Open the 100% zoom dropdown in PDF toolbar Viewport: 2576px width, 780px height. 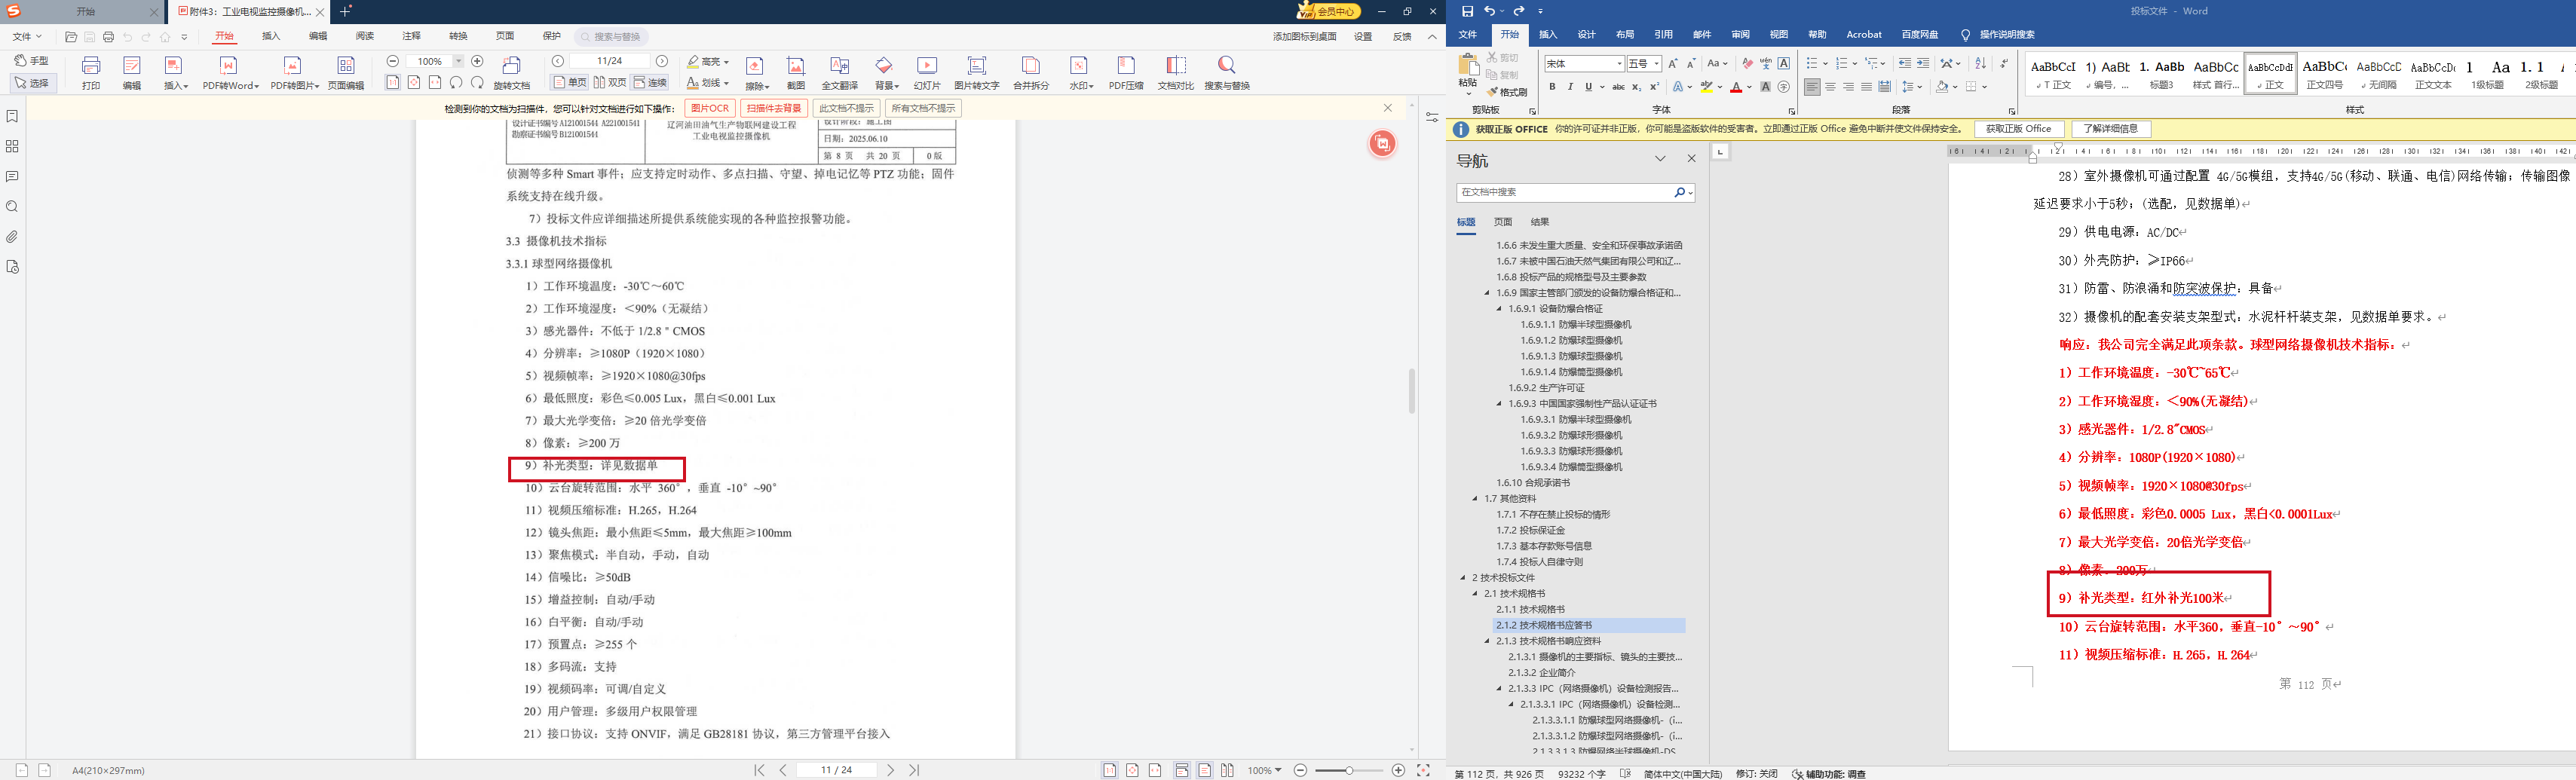click(459, 62)
